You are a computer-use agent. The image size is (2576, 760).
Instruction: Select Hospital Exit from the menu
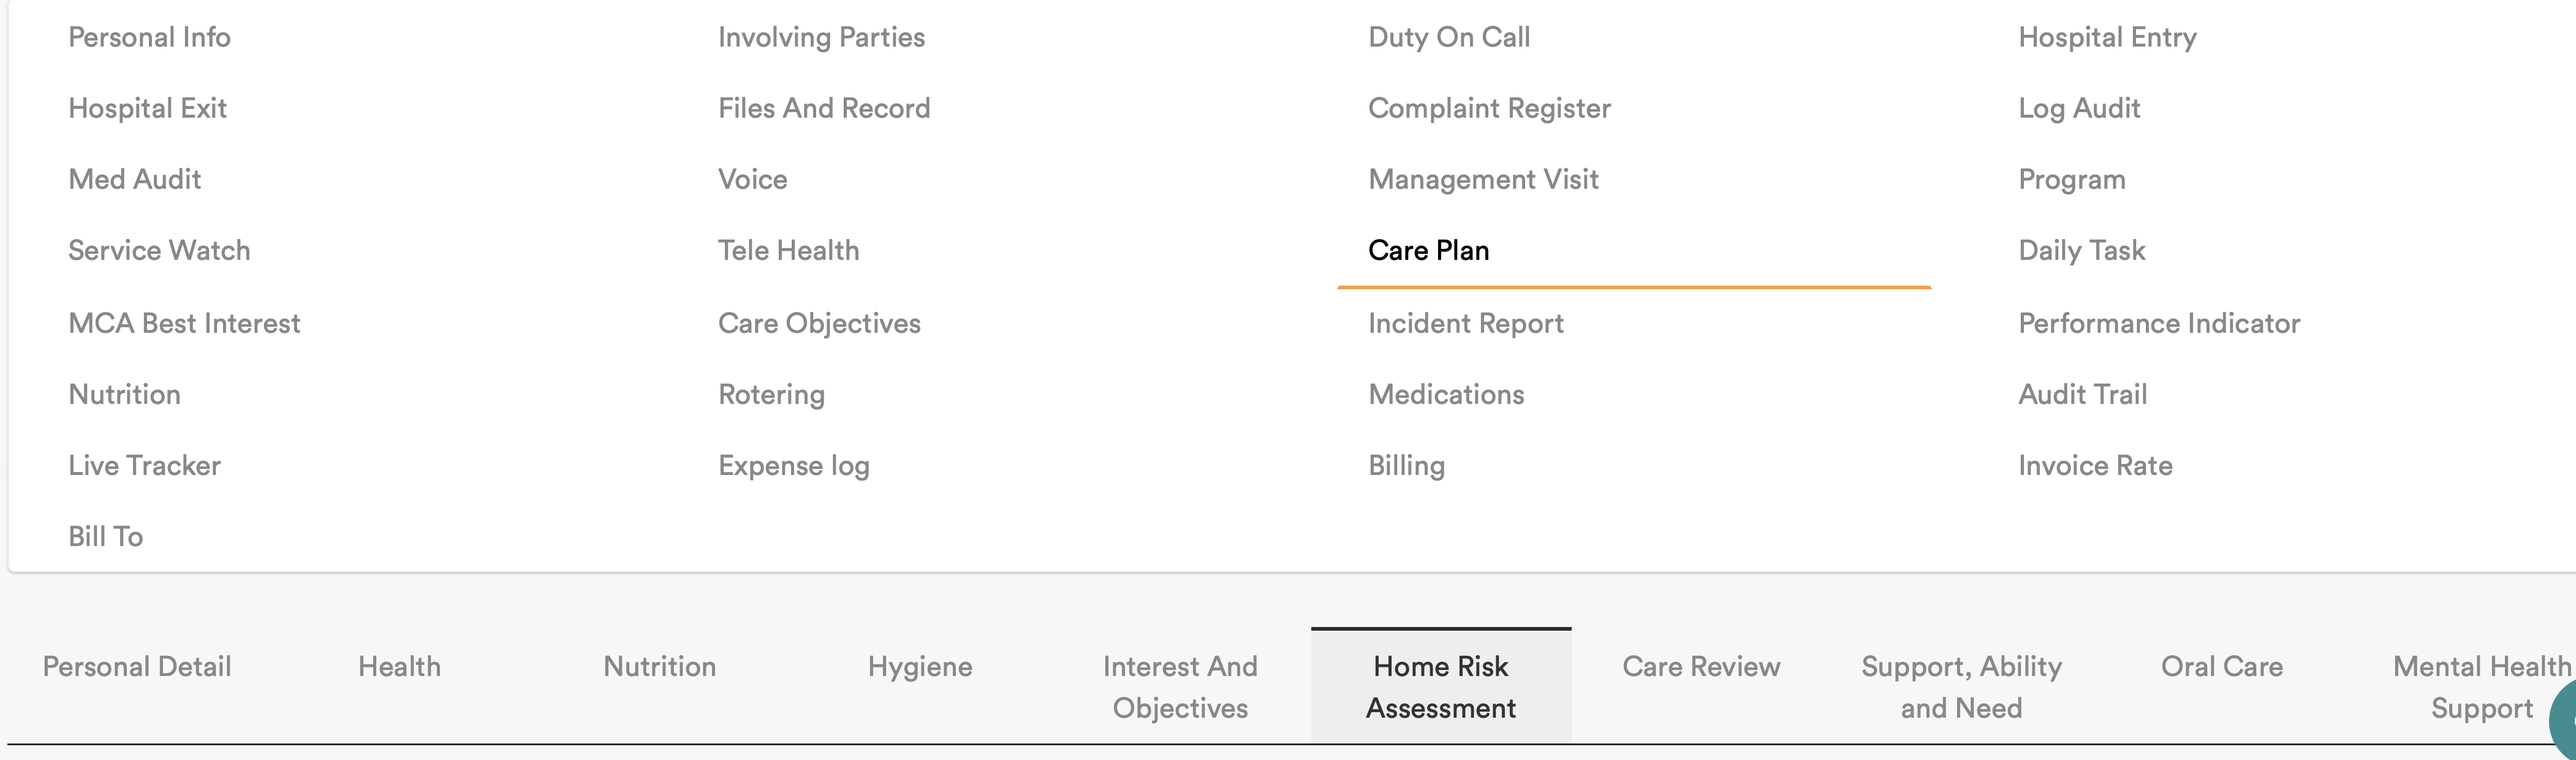click(x=147, y=108)
